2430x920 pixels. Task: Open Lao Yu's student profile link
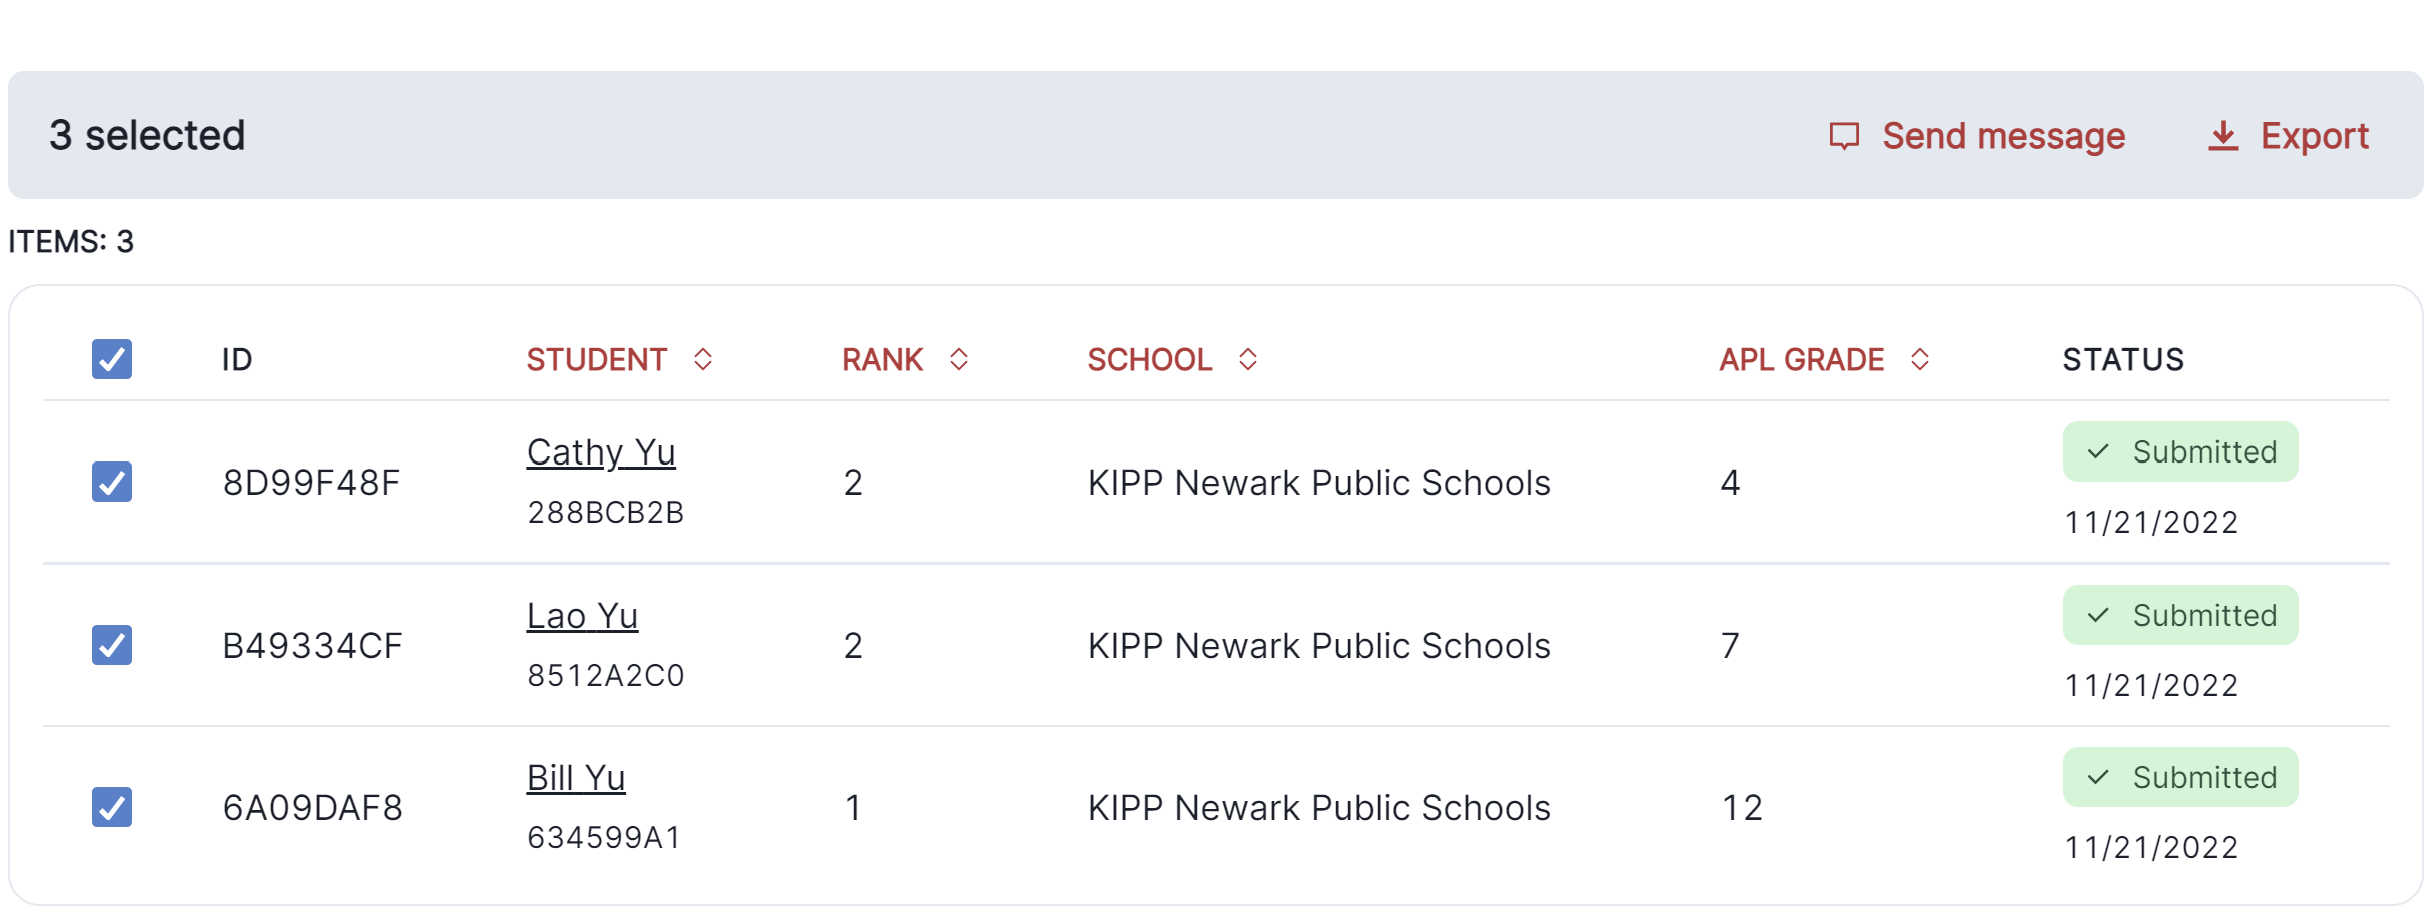(x=582, y=616)
